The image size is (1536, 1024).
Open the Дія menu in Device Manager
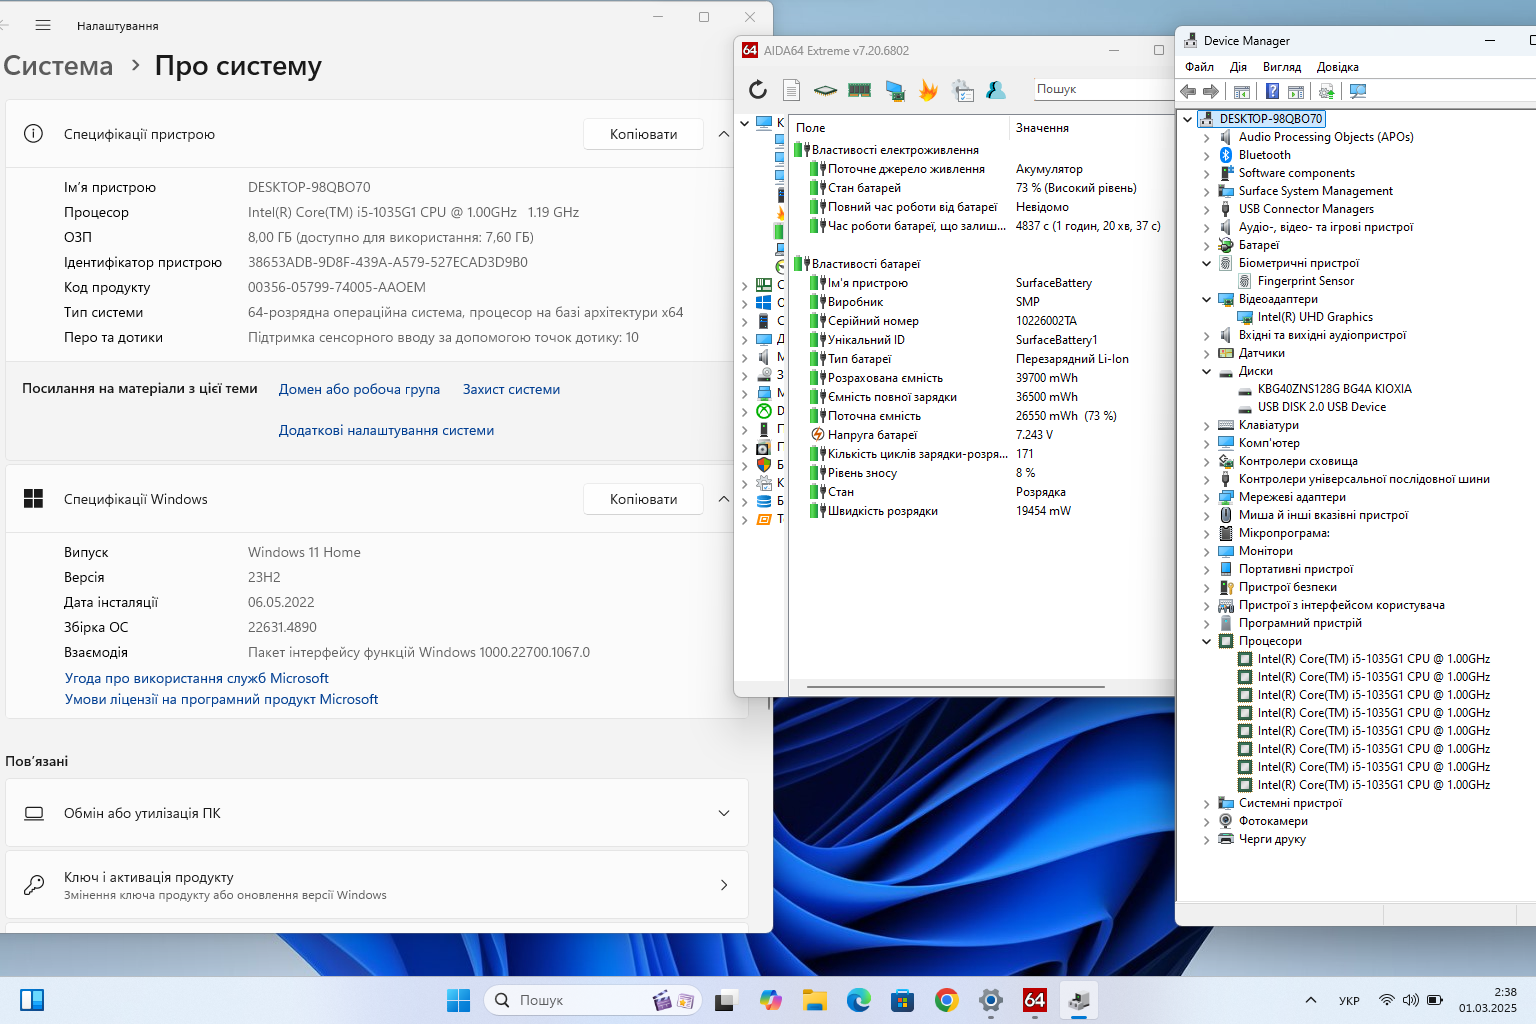coord(1238,67)
